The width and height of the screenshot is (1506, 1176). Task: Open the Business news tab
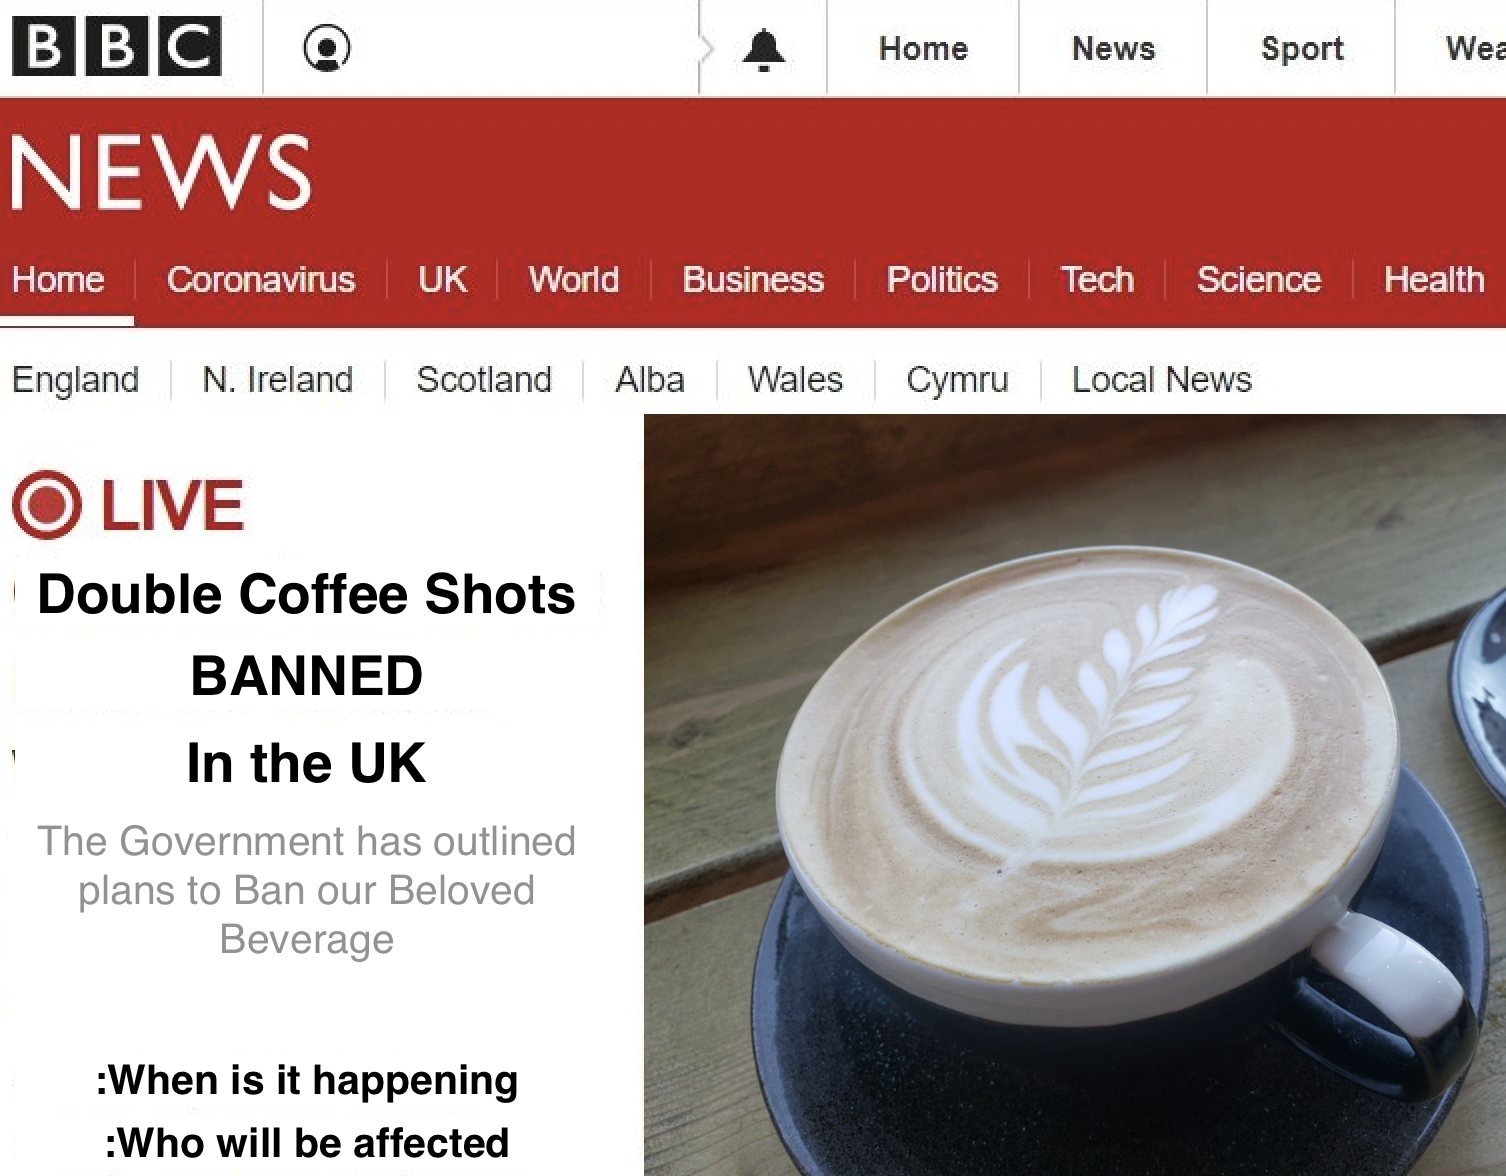point(753,279)
